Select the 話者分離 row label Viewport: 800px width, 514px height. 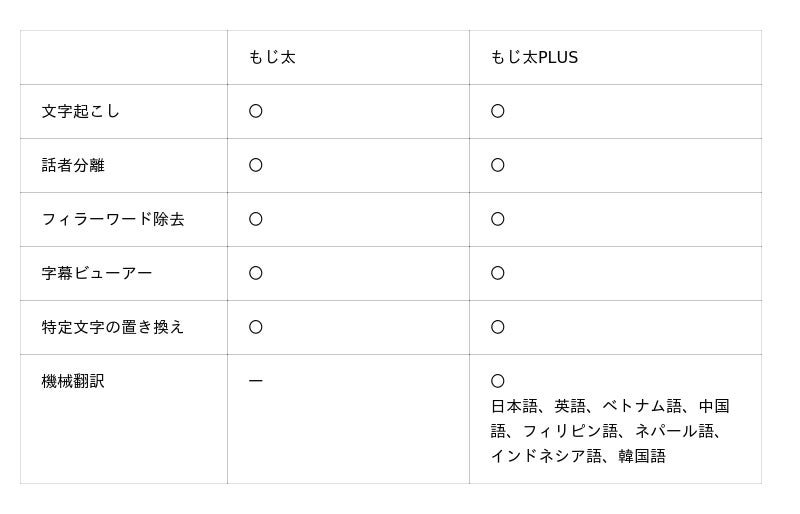73,166
